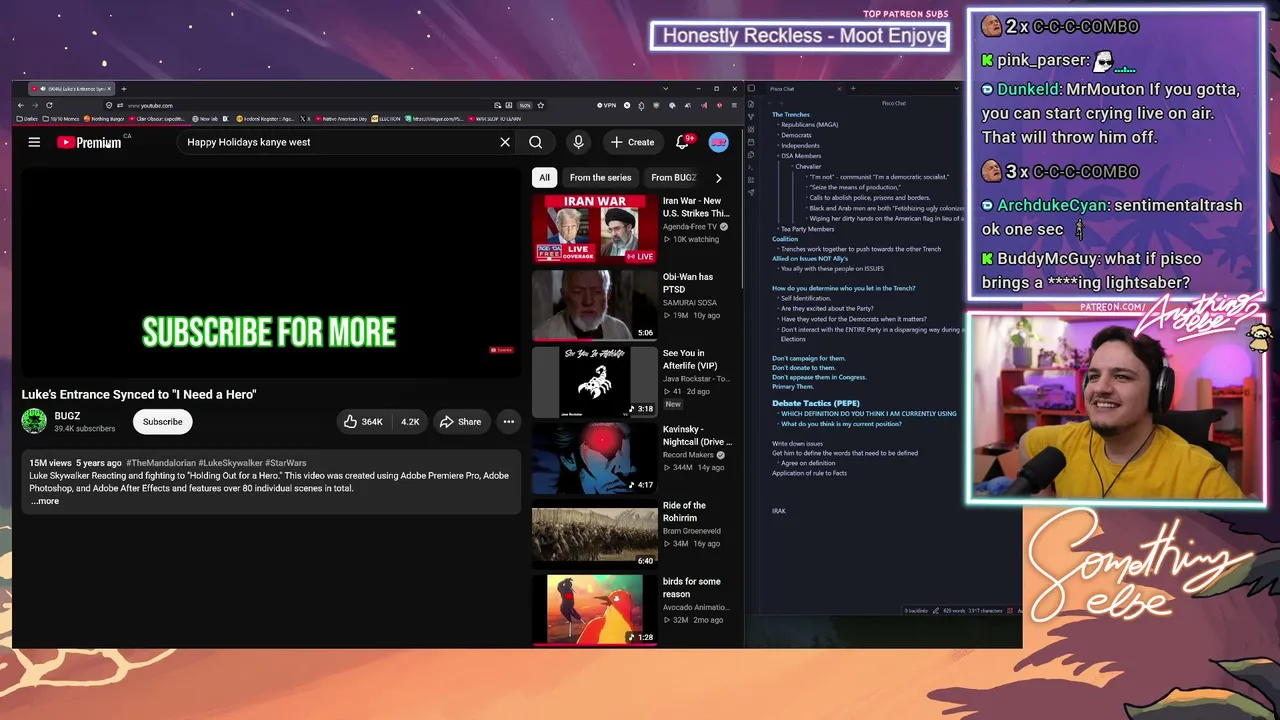Open more actions for the video
This screenshot has height=720, width=1280.
[x=508, y=422]
